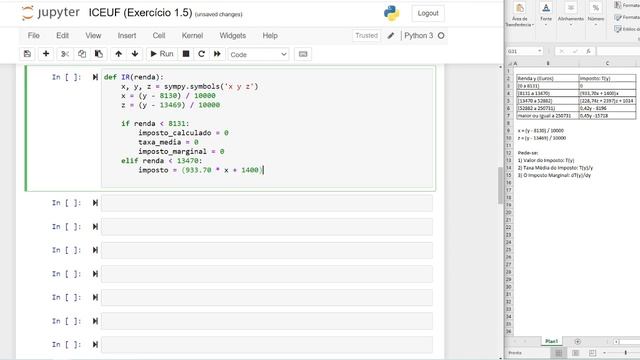The width and height of the screenshot is (640, 360).
Task: Click the notebook vertical scrollbar thumb
Action: point(500,185)
